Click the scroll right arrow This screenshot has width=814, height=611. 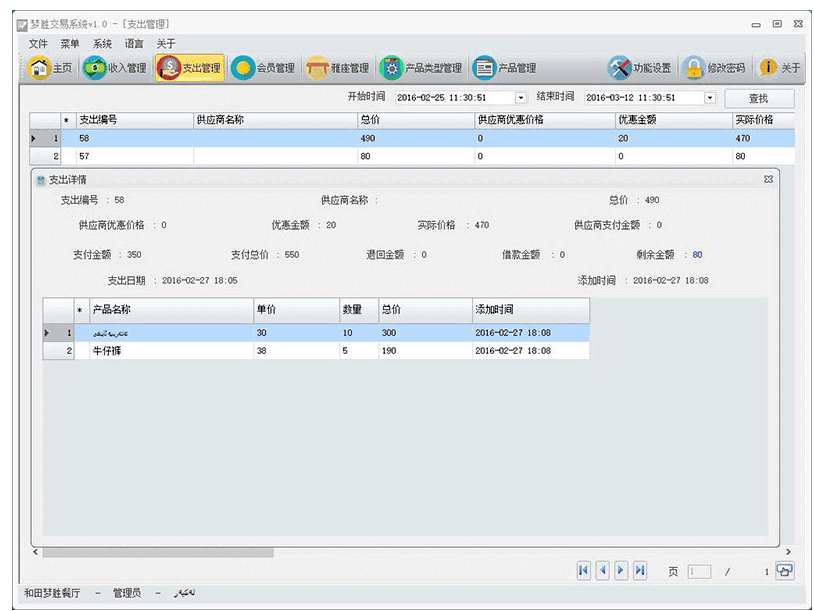pyautogui.click(x=788, y=552)
